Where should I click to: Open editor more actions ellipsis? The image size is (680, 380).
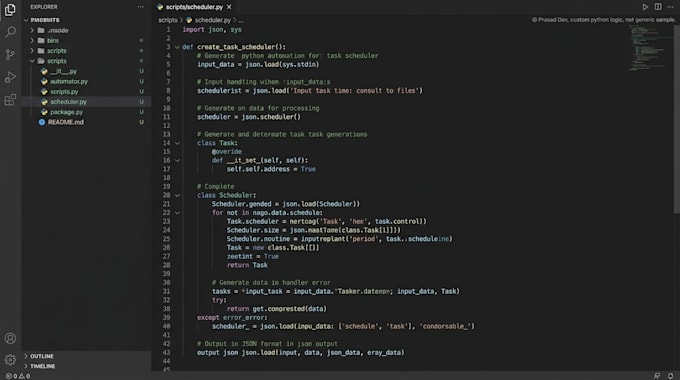click(x=670, y=7)
